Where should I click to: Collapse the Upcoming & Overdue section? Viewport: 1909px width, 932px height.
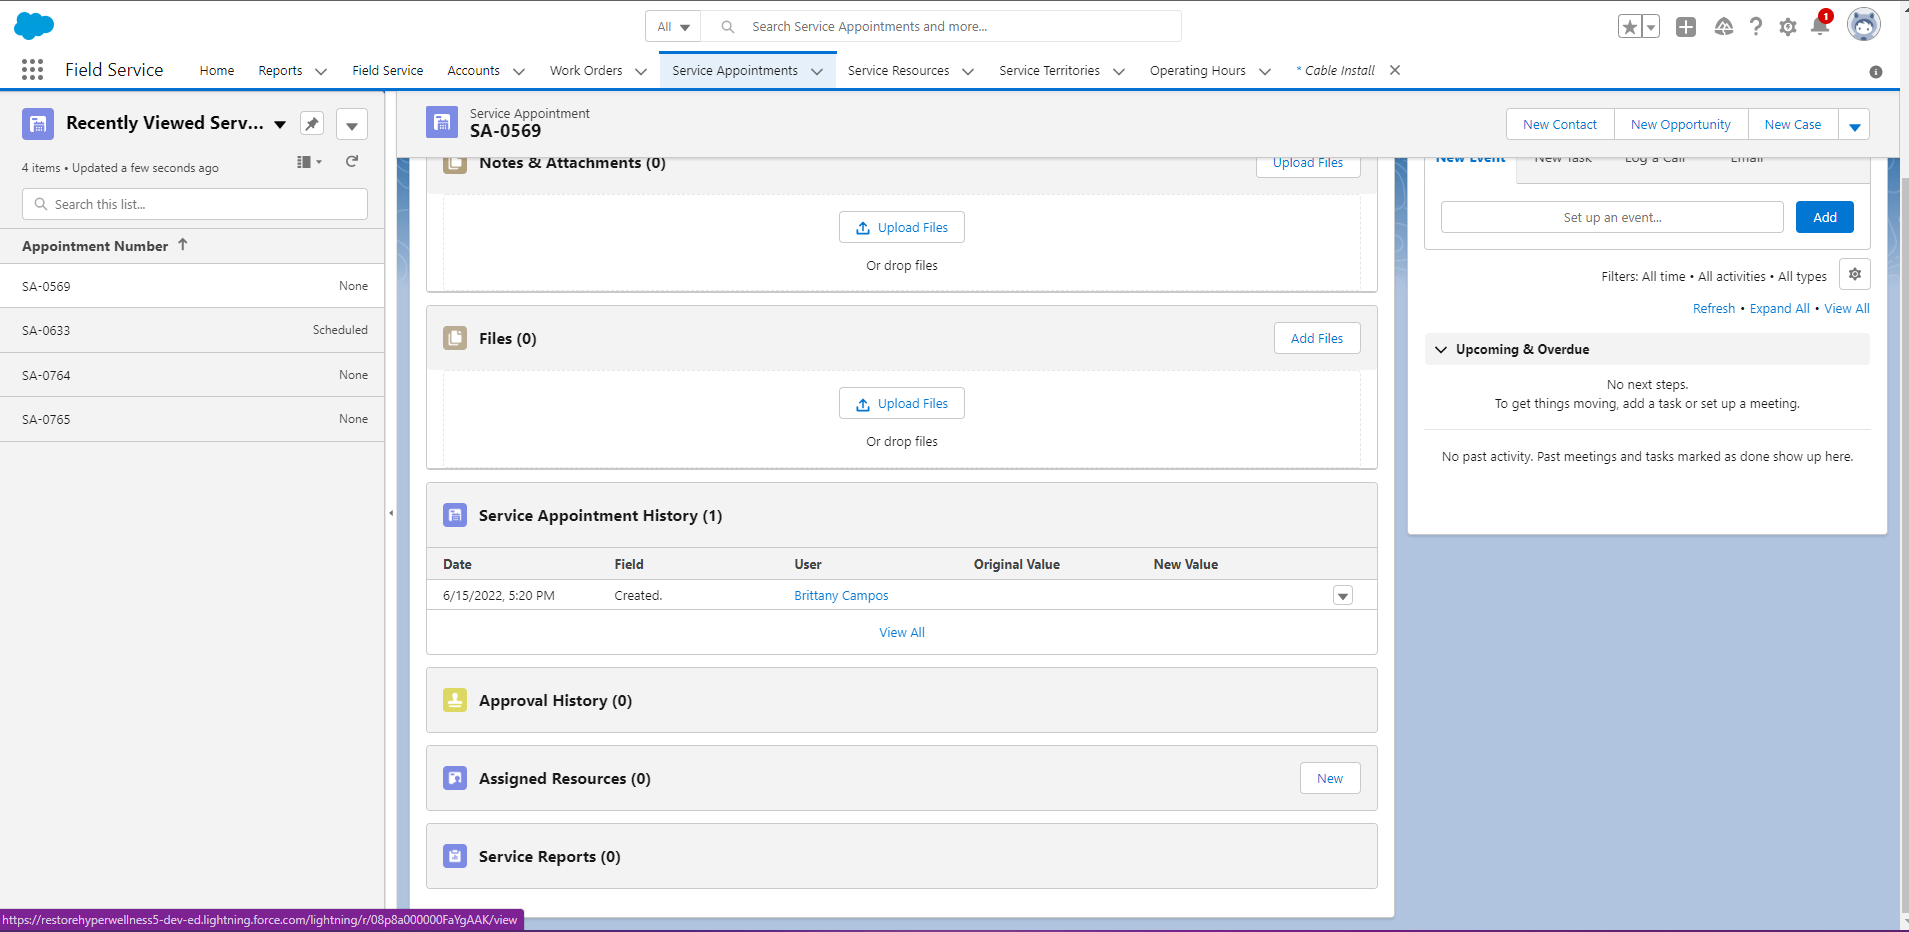1441,349
